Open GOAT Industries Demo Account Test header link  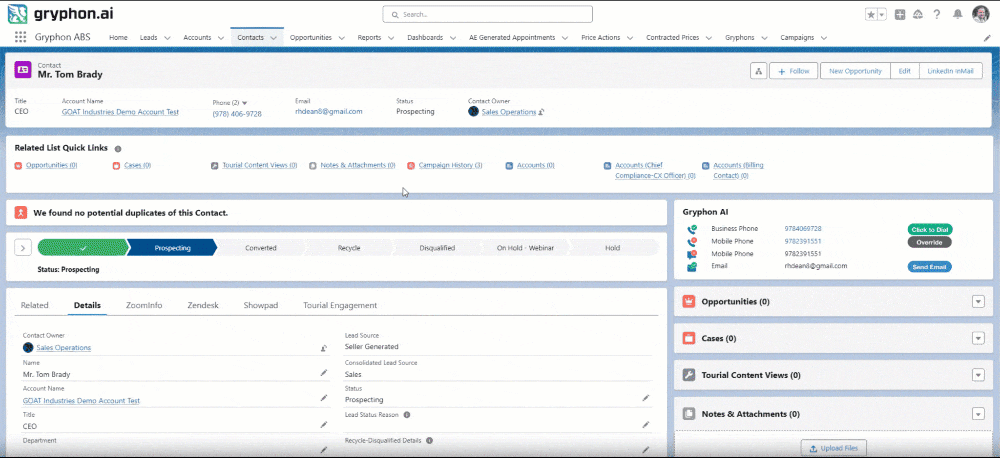click(120, 112)
